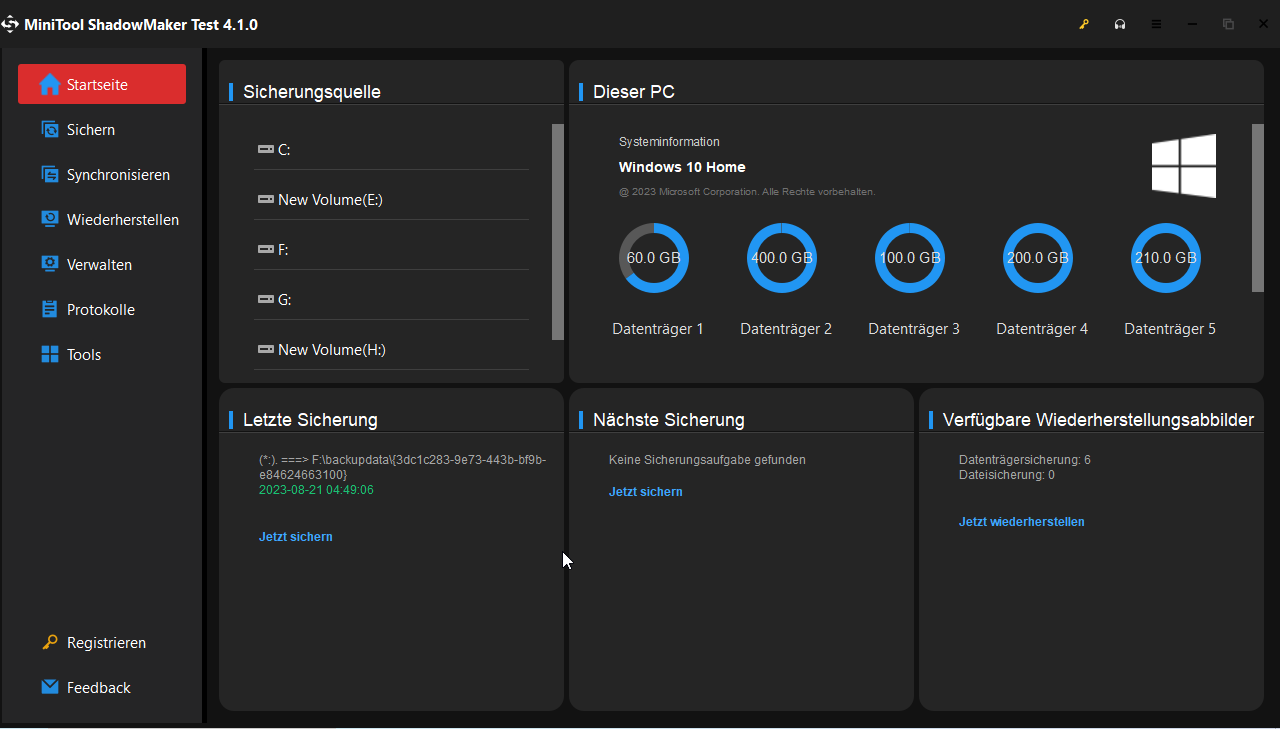Image resolution: width=1280 pixels, height=729 pixels.
Task: Select the Verwalten manage icon
Action: pyautogui.click(x=50, y=265)
